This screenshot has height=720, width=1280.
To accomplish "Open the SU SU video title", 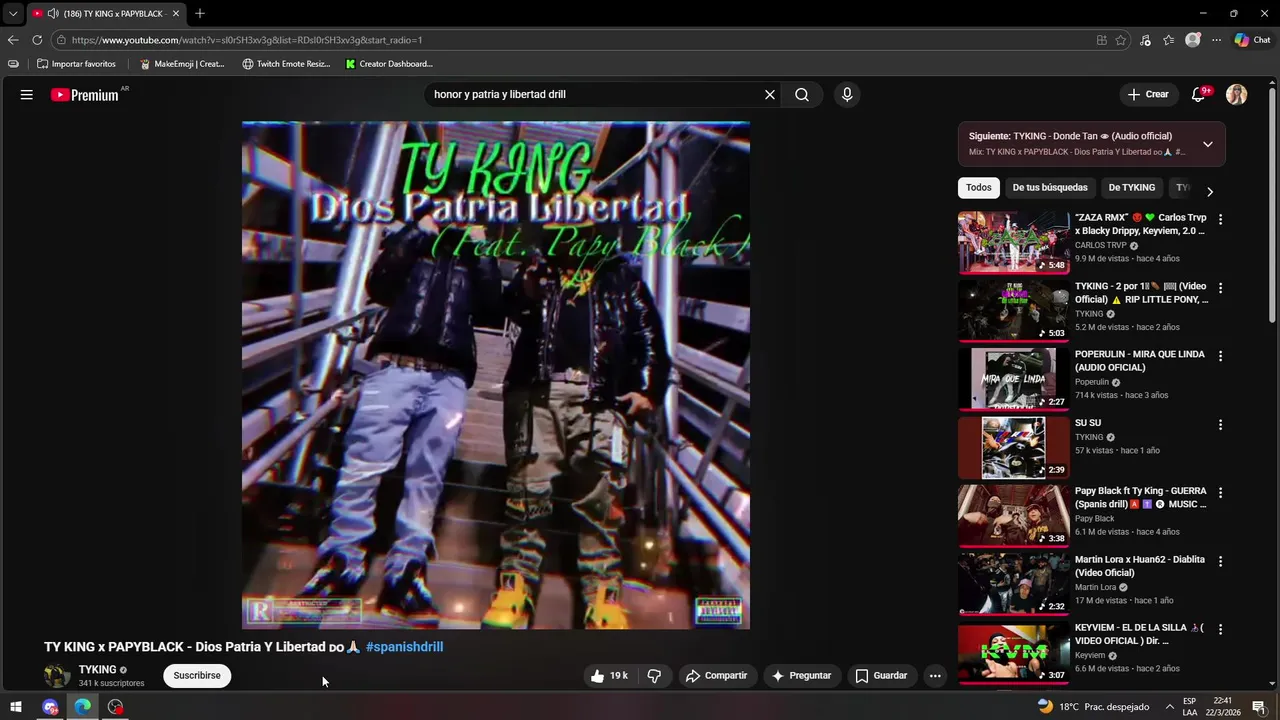I will point(1088,423).
